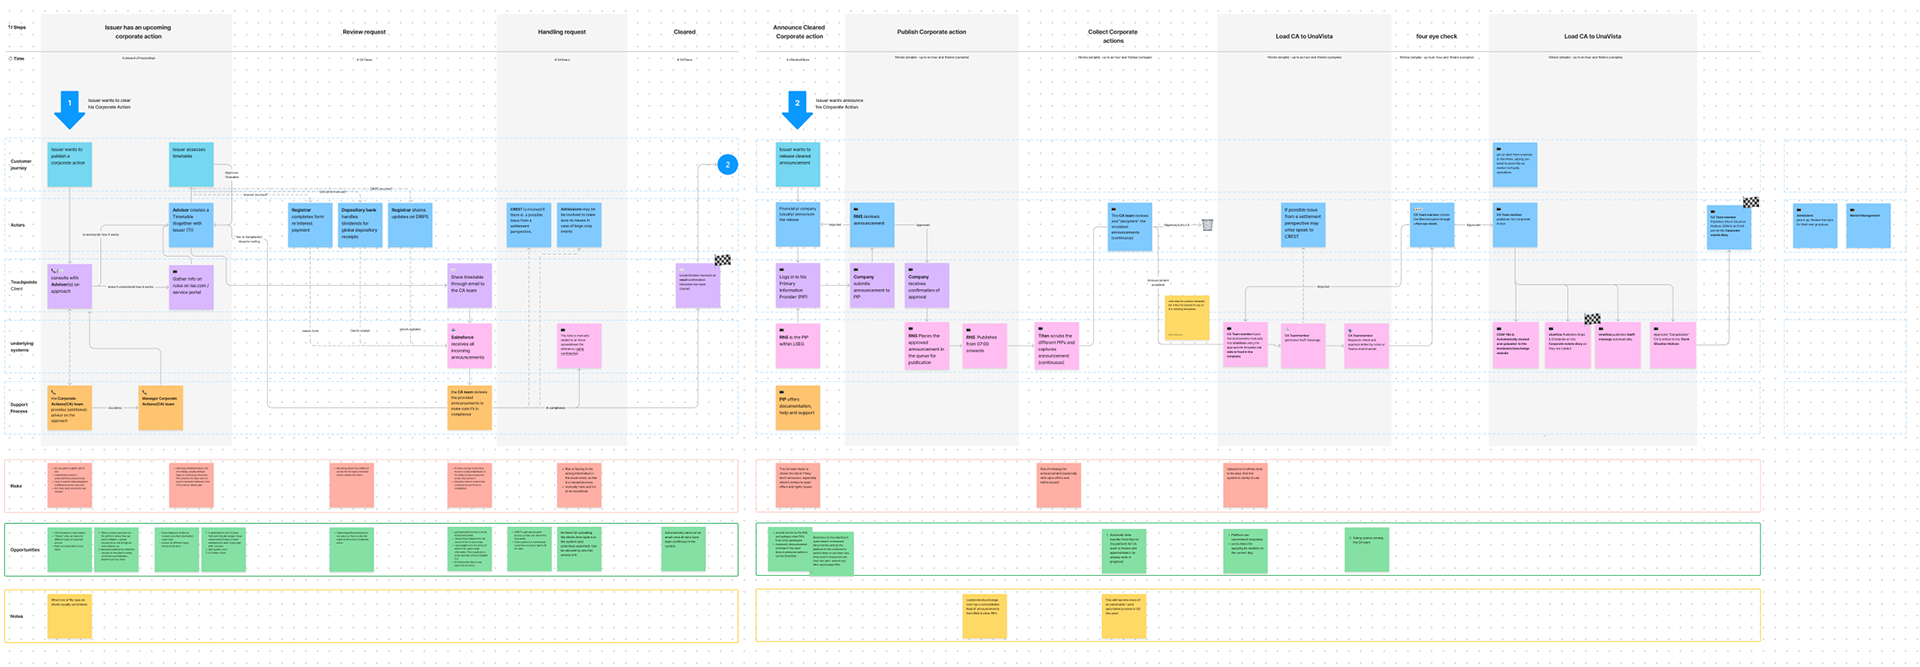
Task: Select 'CA team reviews the provided announcements' orange note
Action: pyautogui.click(x=469, y=407)
